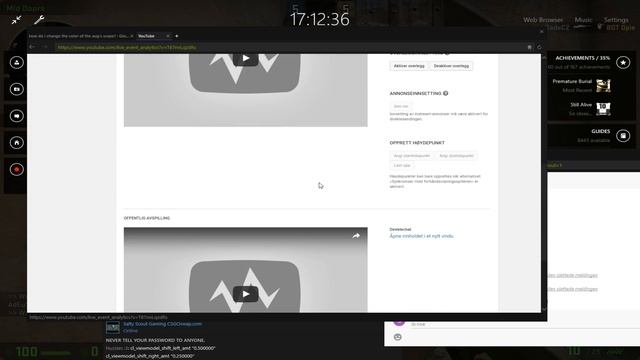This screenshot has width=640, height=360.
Task: Click the Aktiver overlegg button
Action: (409, 66)
